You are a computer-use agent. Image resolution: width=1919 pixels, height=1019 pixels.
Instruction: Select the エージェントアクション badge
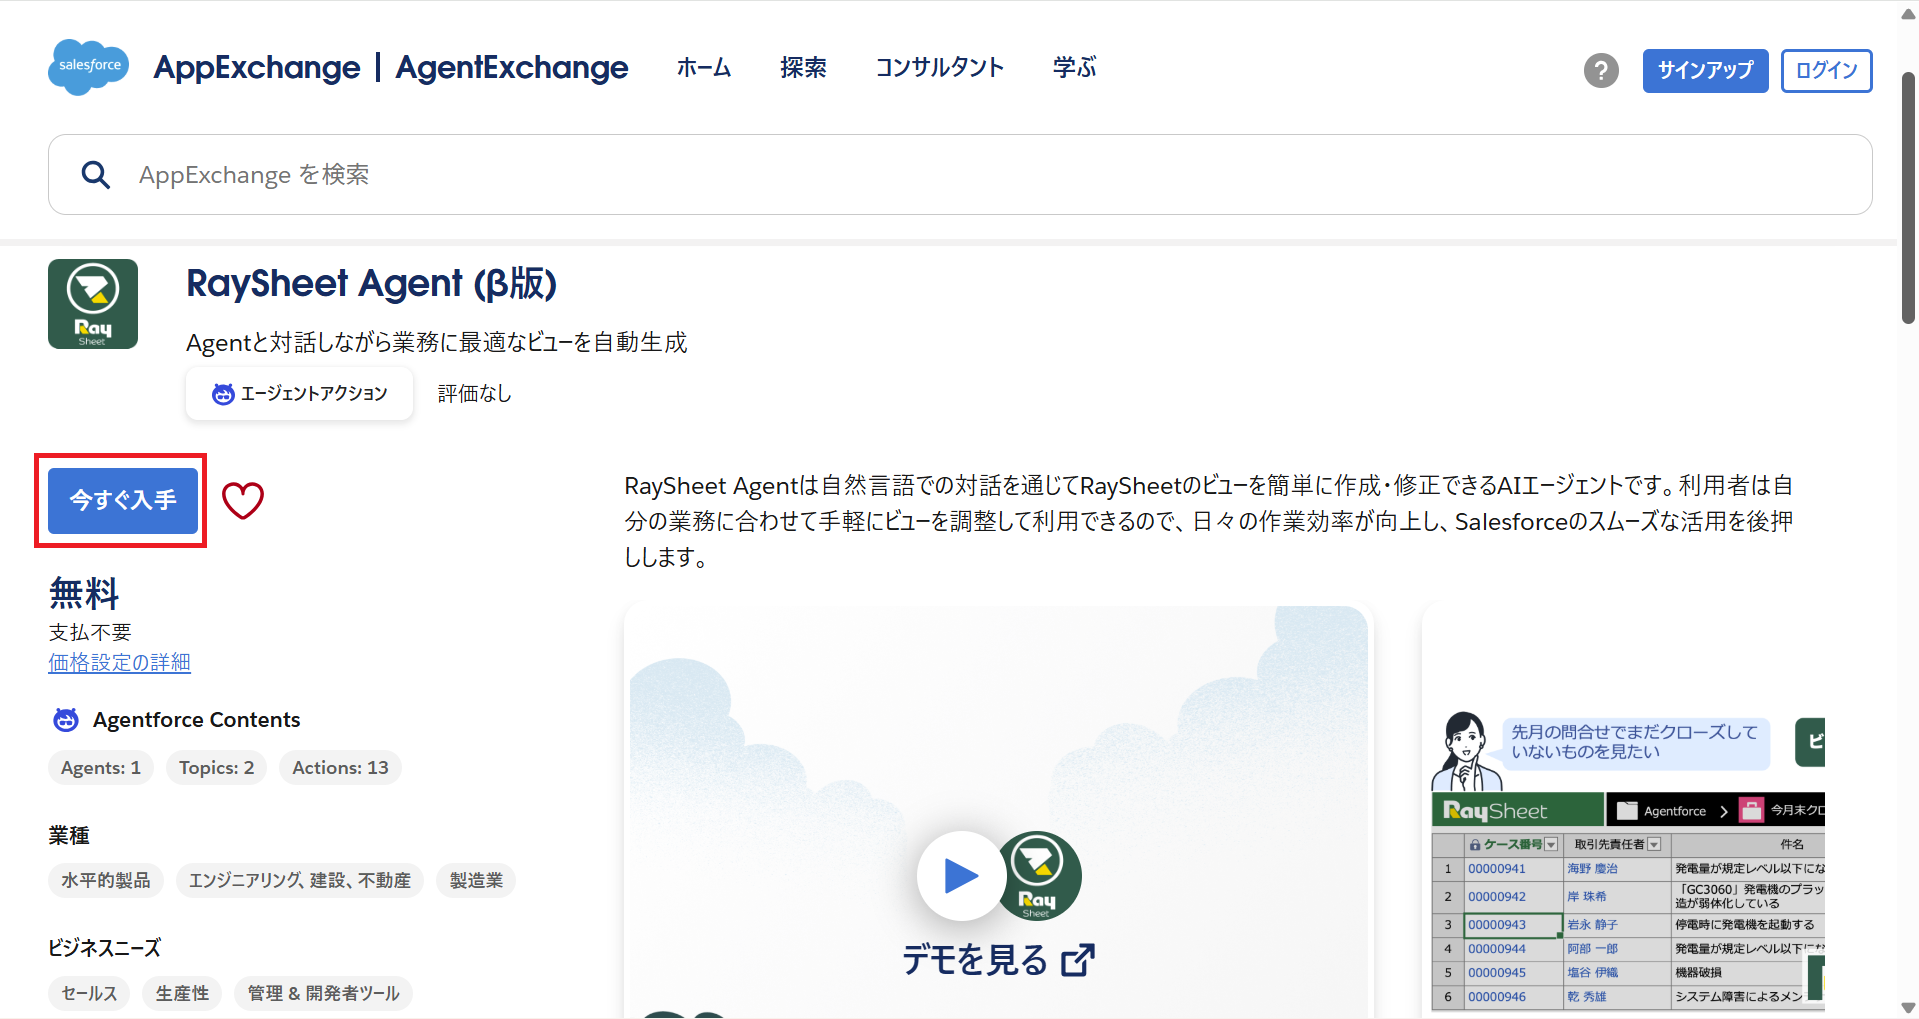(299, 394)
